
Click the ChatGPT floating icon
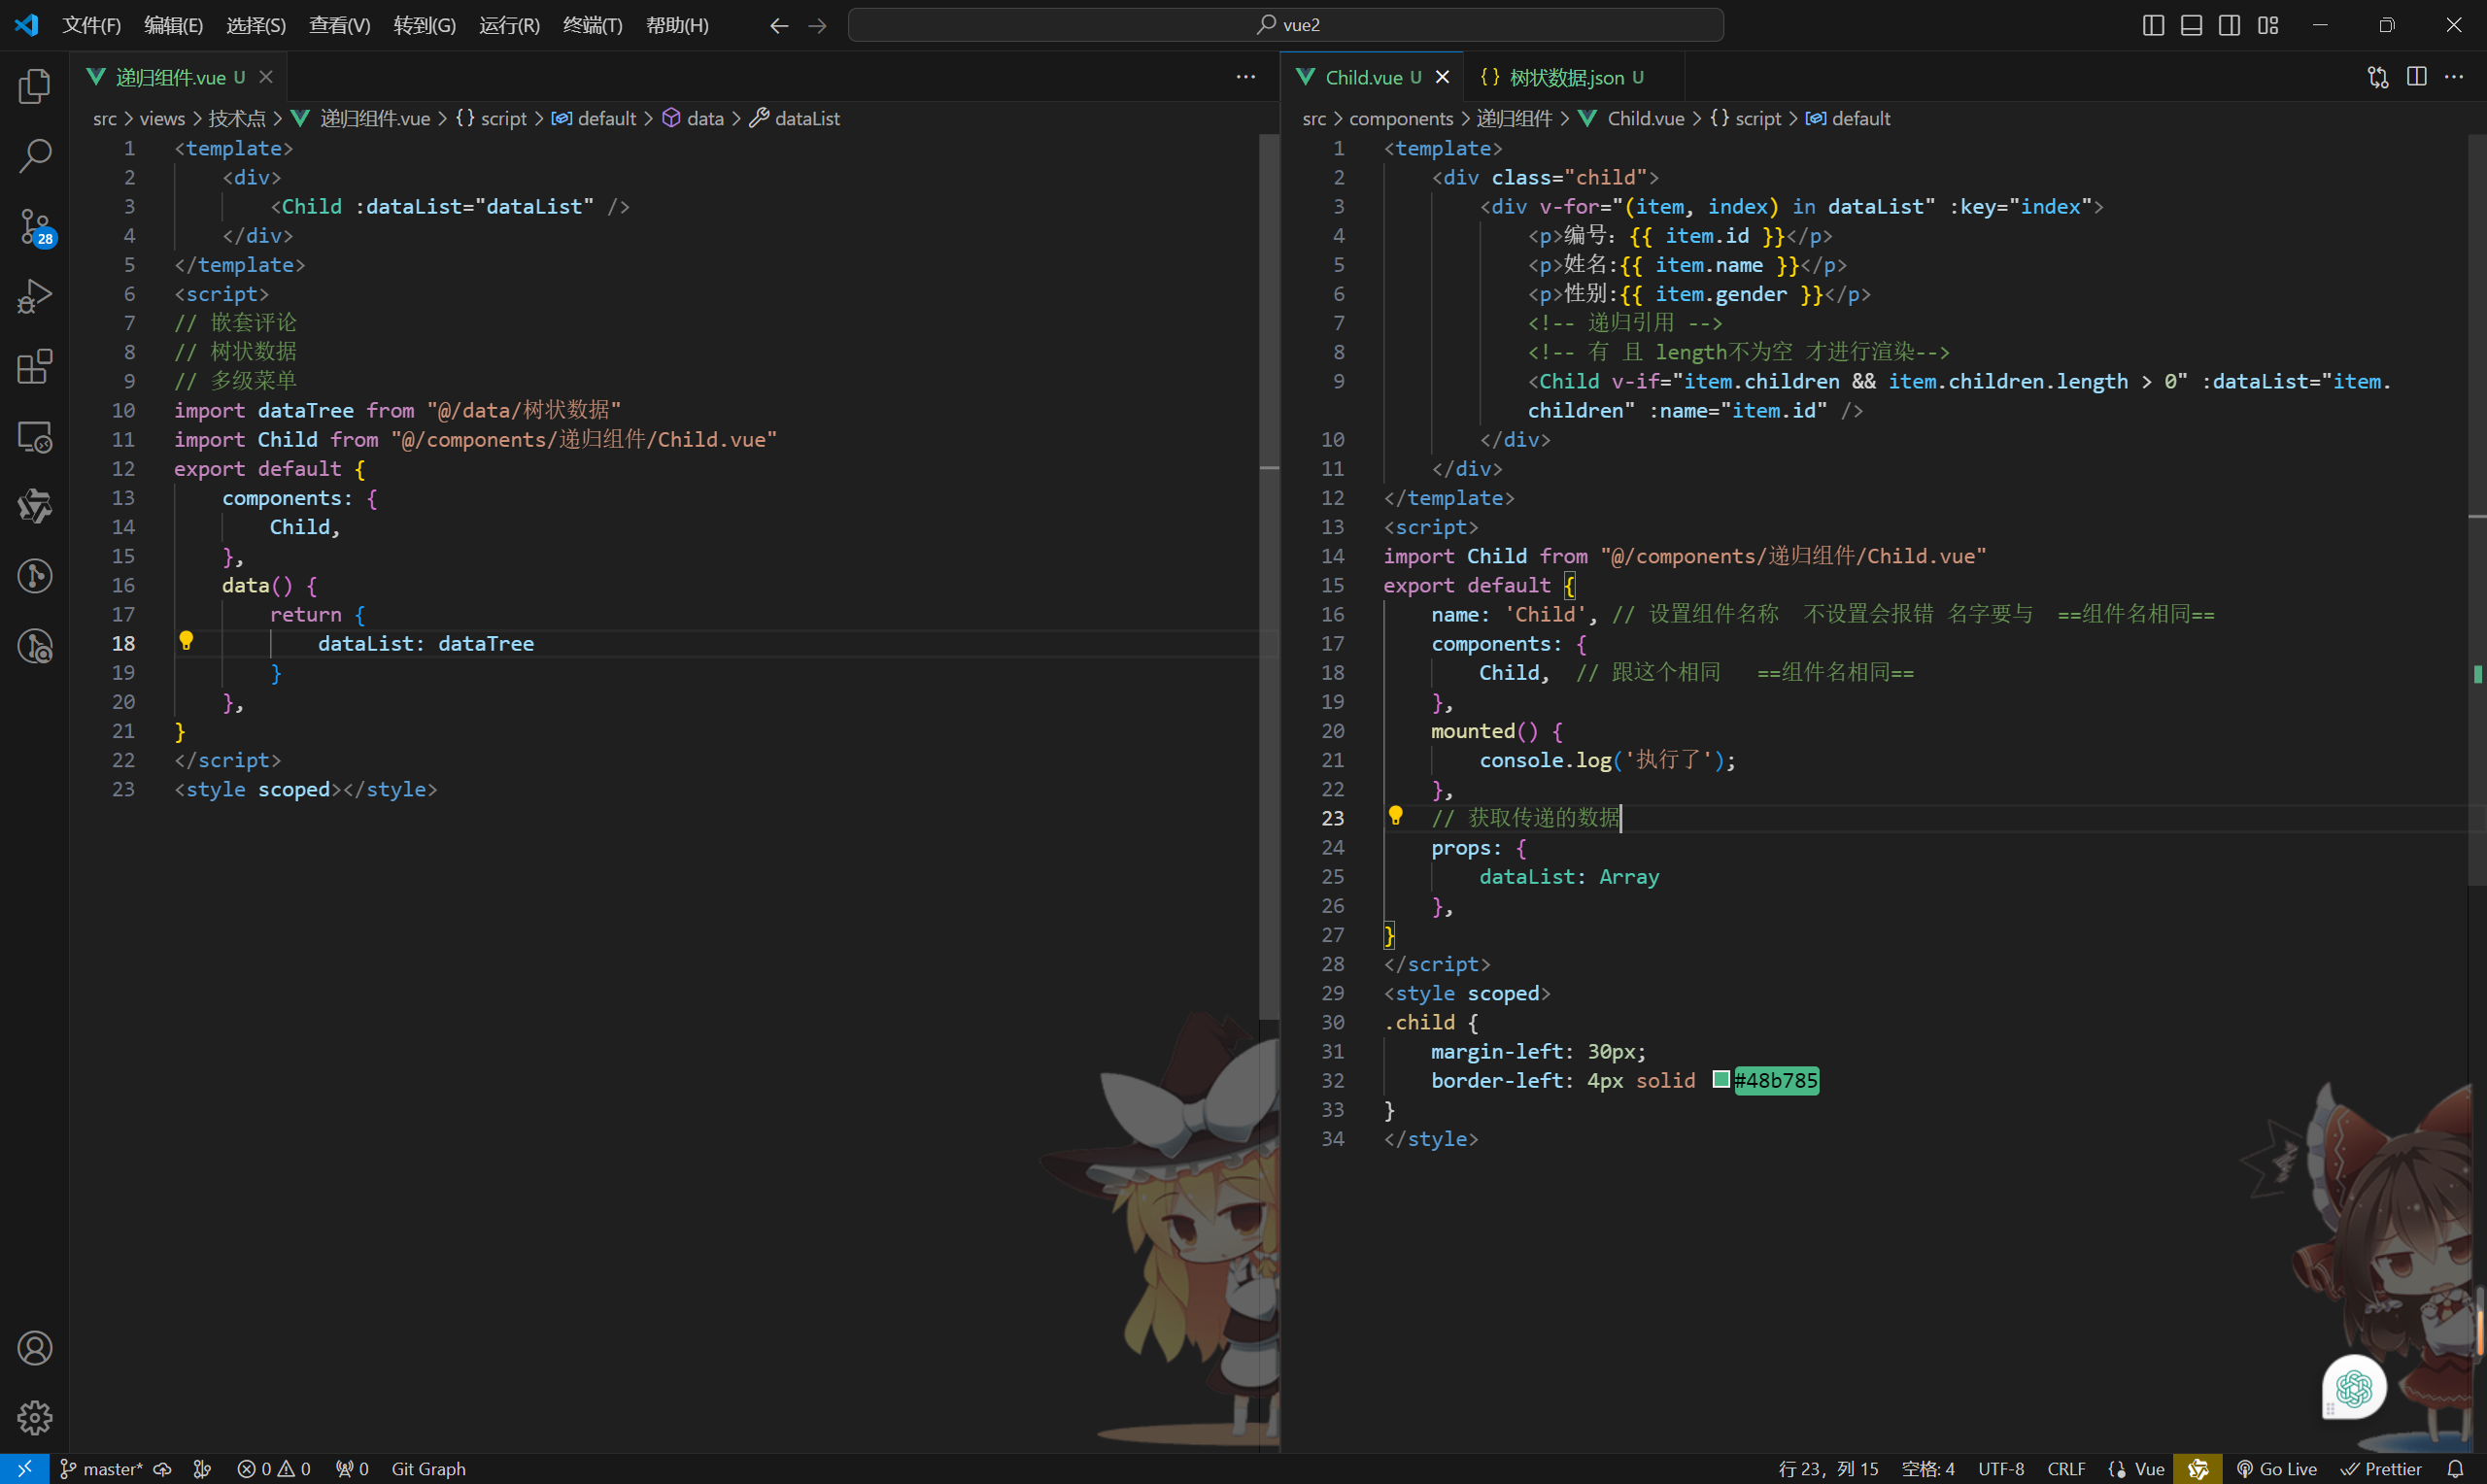[x=2354, y=1388]
